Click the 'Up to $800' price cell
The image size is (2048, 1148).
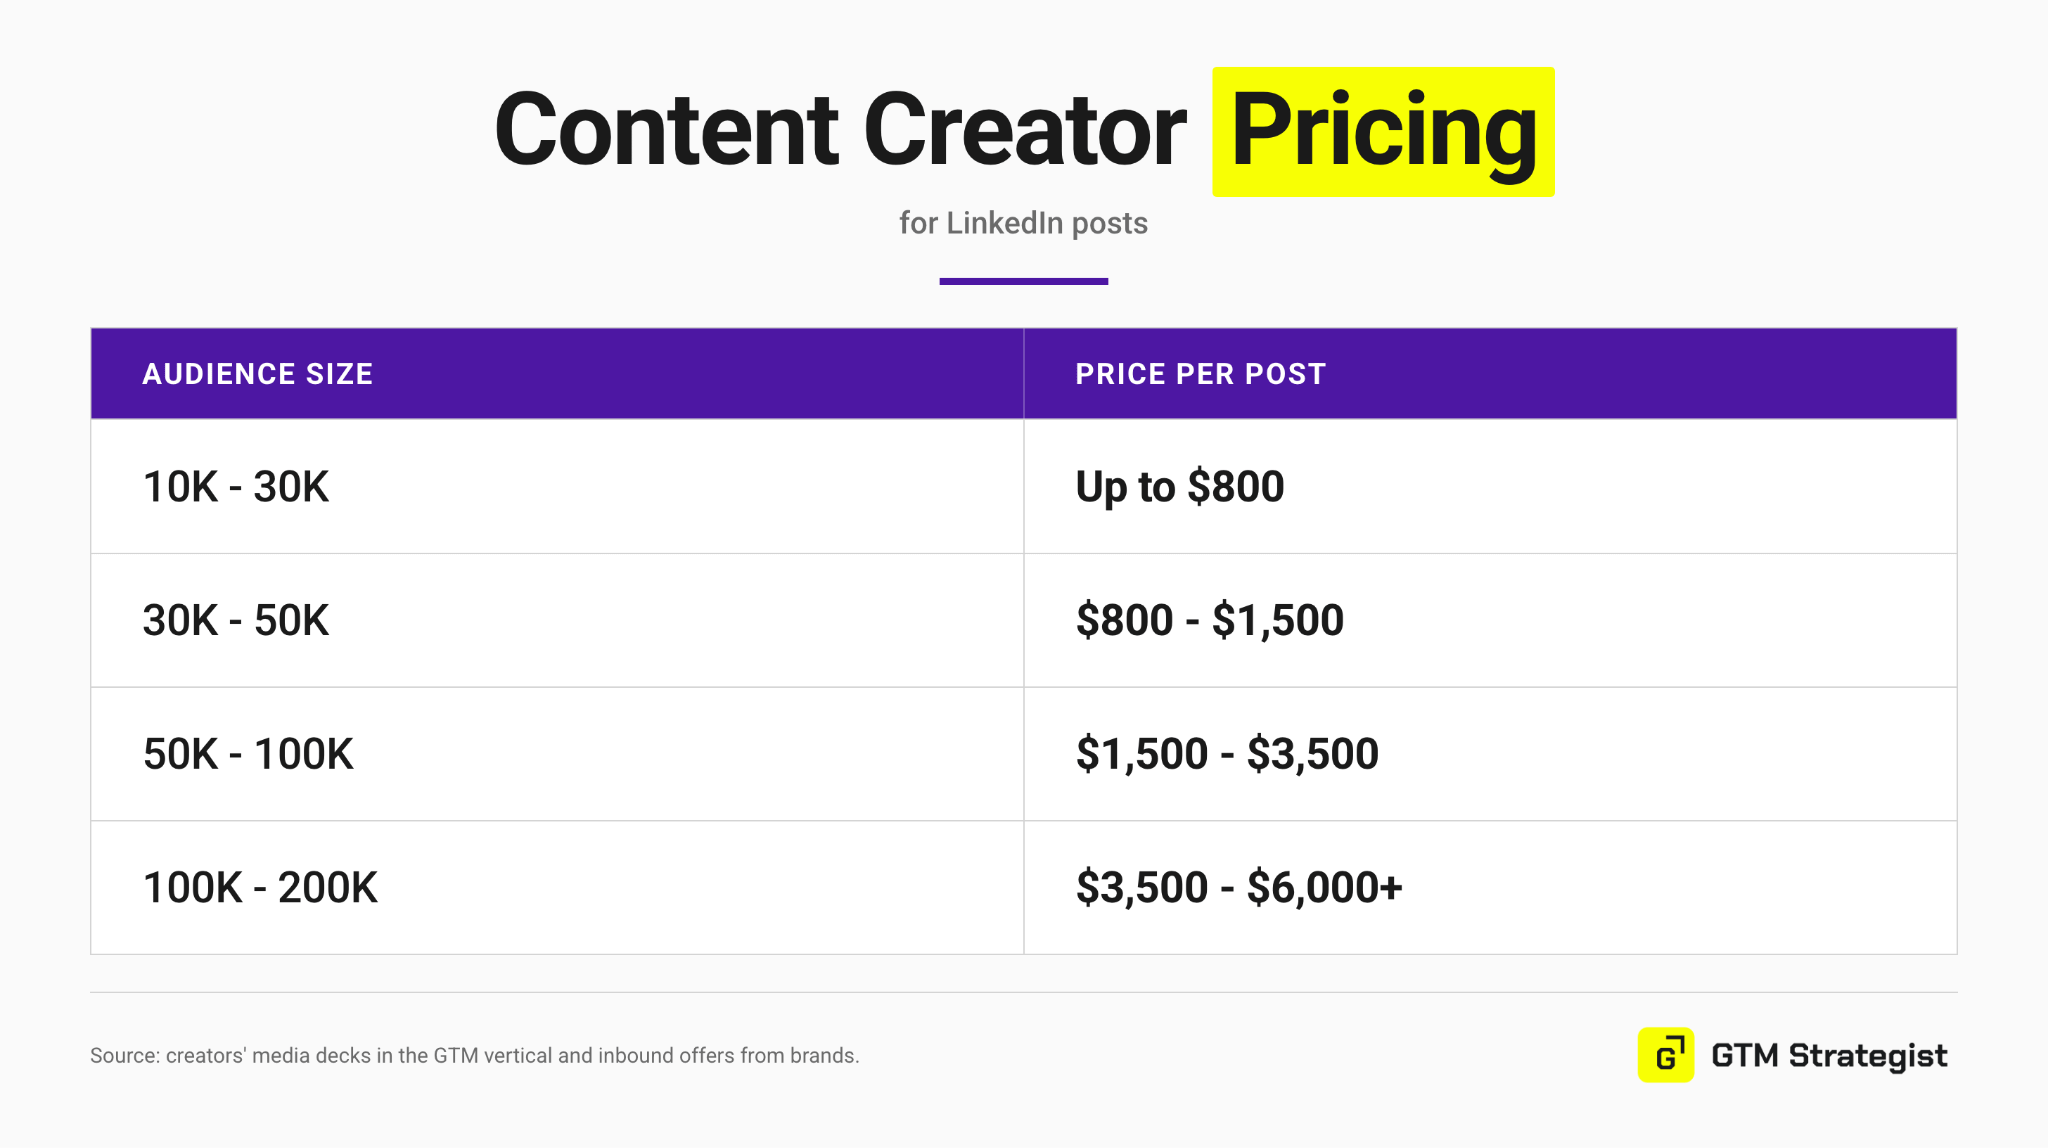[1490, 486]
